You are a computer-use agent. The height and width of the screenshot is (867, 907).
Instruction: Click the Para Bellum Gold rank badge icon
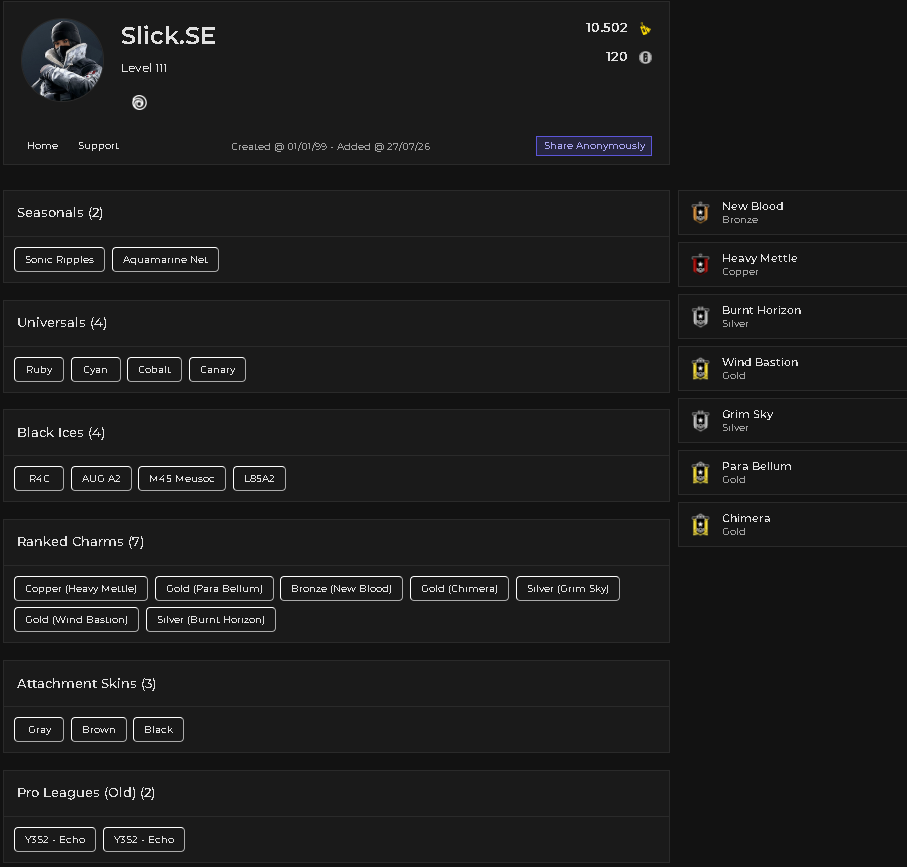point(700,473)
